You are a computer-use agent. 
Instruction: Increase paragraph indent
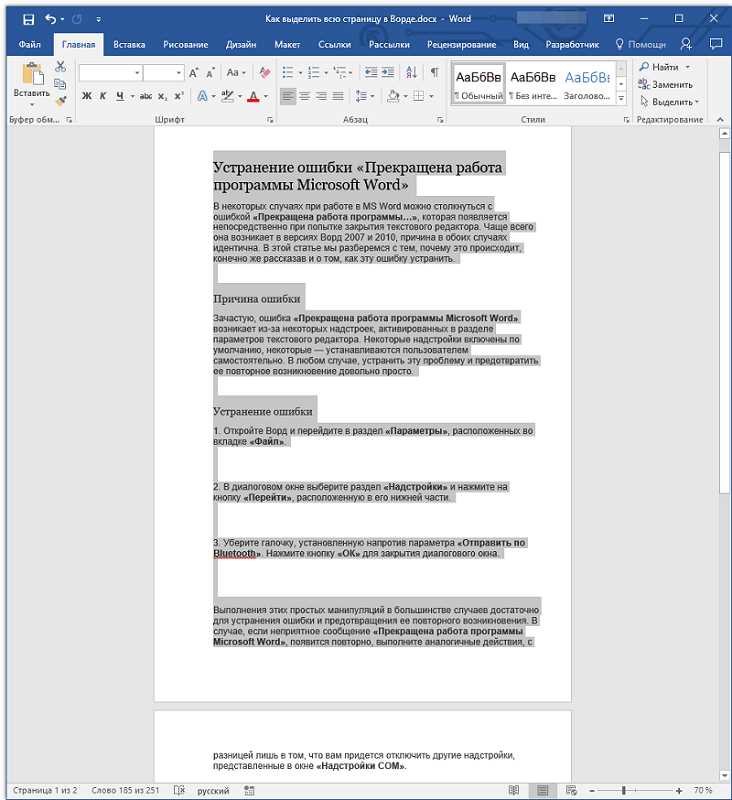pos(388,72)
